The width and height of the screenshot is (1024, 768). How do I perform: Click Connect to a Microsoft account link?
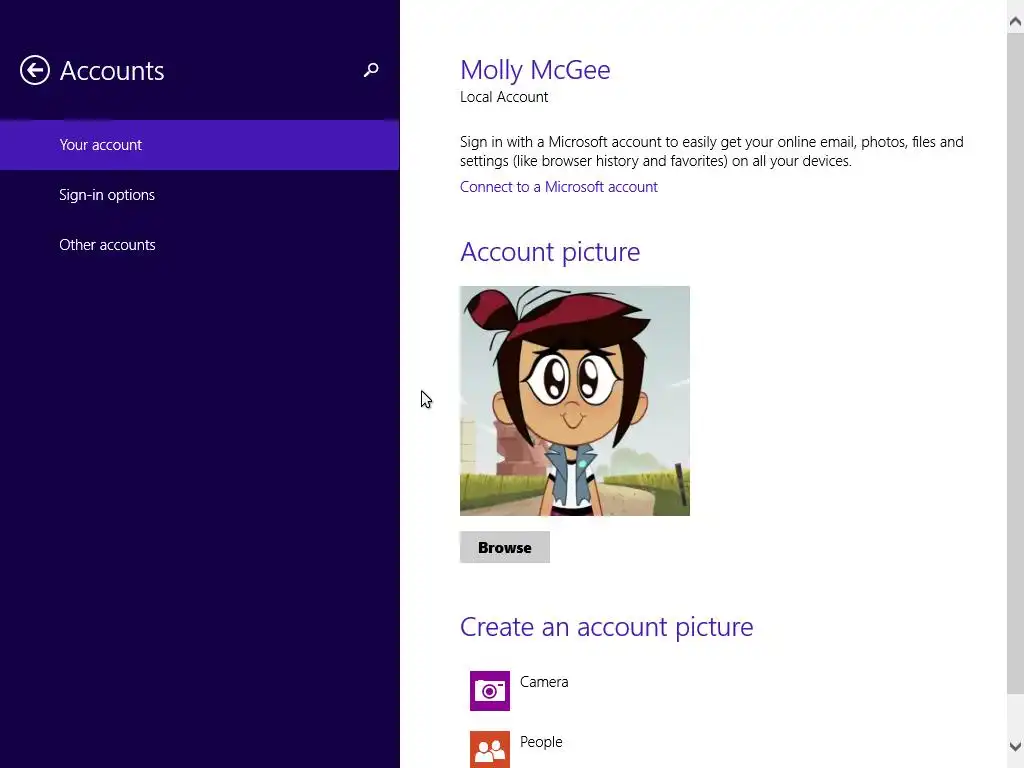(x=558, y=187)
